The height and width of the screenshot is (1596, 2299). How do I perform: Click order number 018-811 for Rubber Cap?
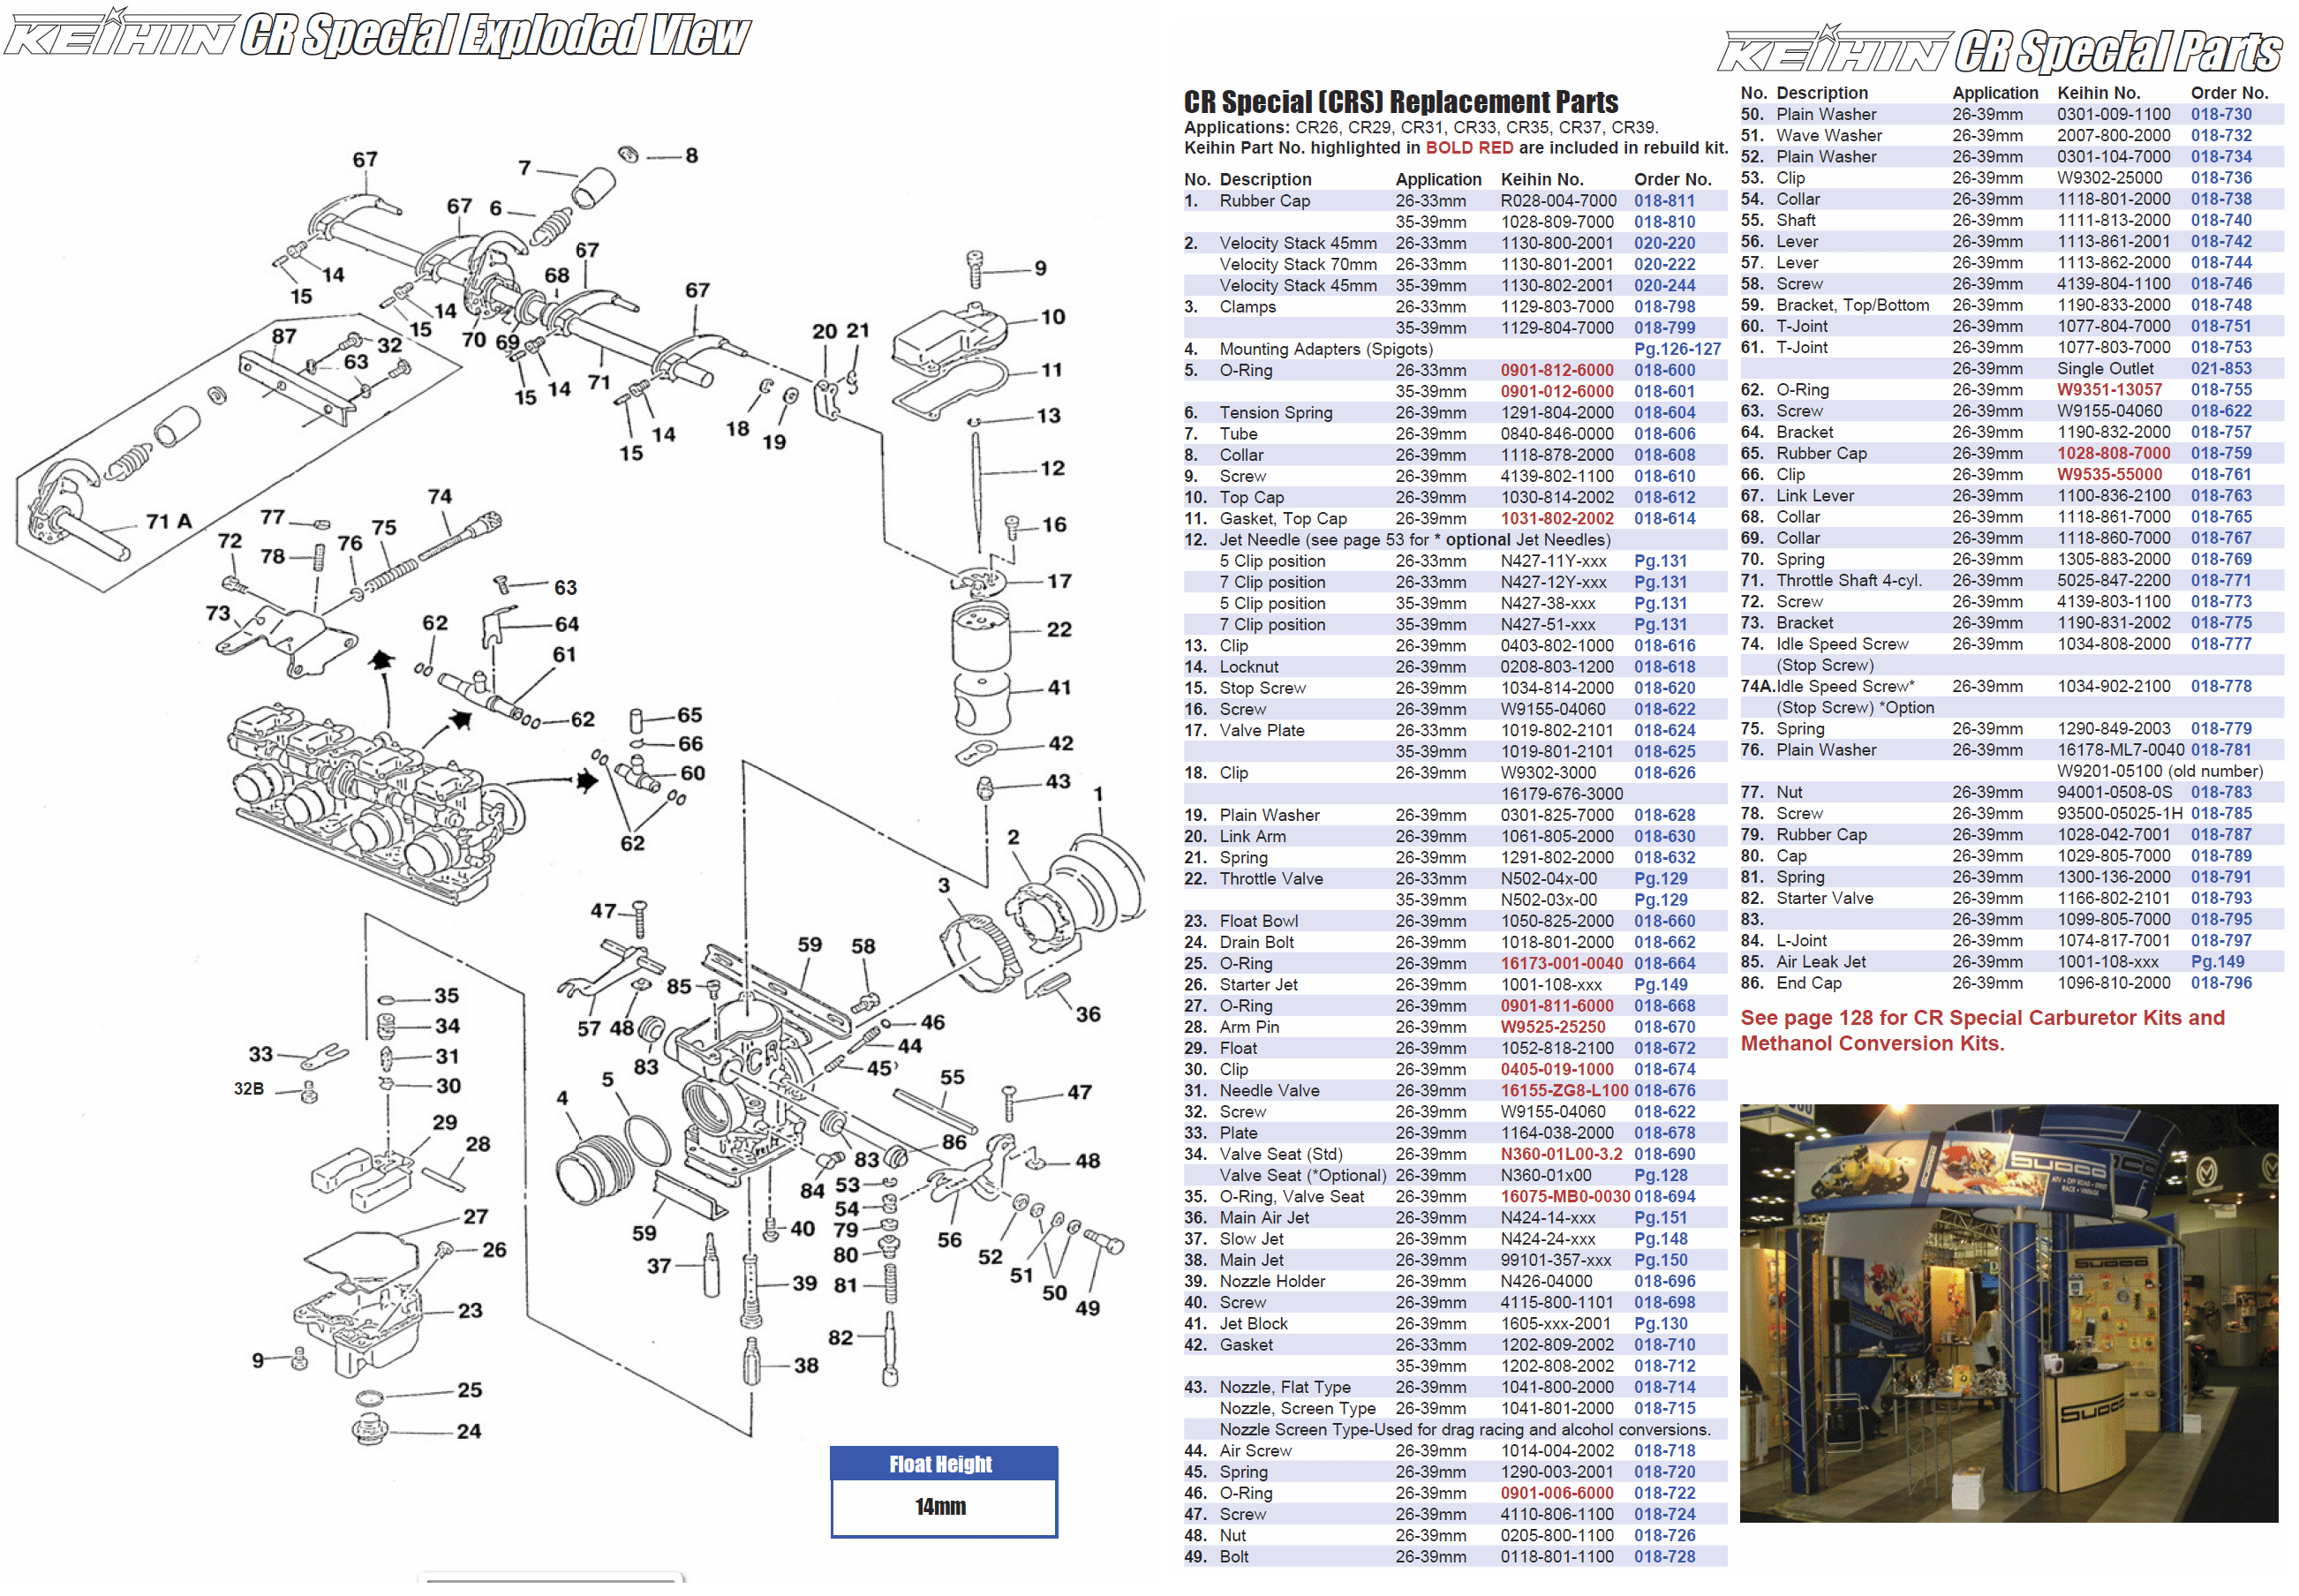[x=1664, y=201]
